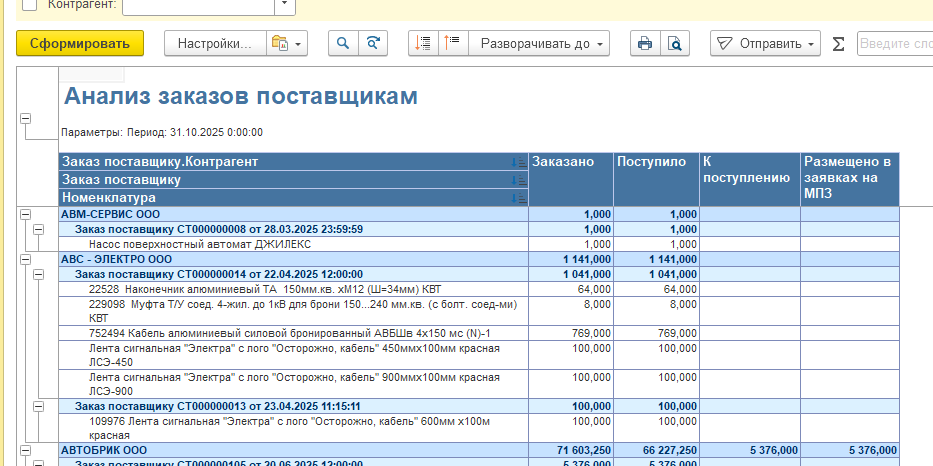Open the Отправить dropdown menu
Viewport: 933px width, 466px height.
pyautogui.click(x=765, y=44)
